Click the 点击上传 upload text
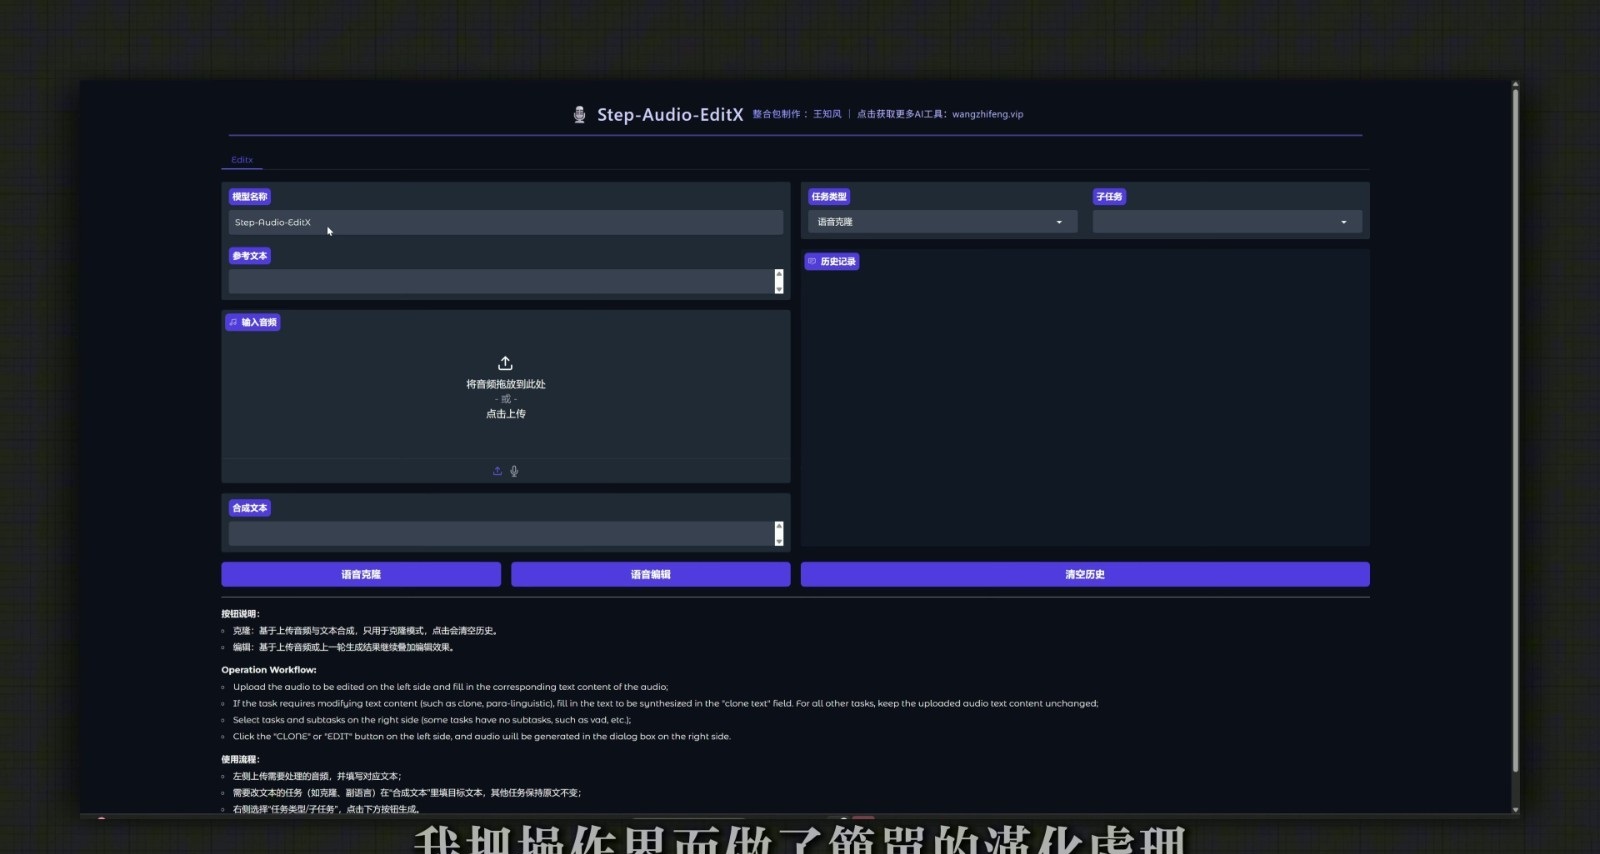This screenshot has width=1600, height=854. pyautogui.click(x=505, y=414)
